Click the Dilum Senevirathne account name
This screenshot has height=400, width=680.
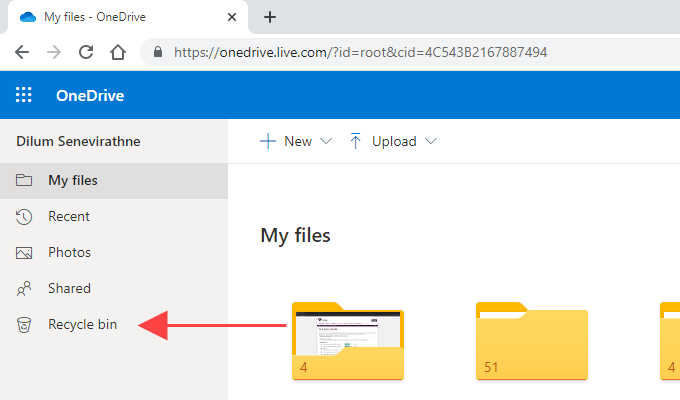point(78,141)
